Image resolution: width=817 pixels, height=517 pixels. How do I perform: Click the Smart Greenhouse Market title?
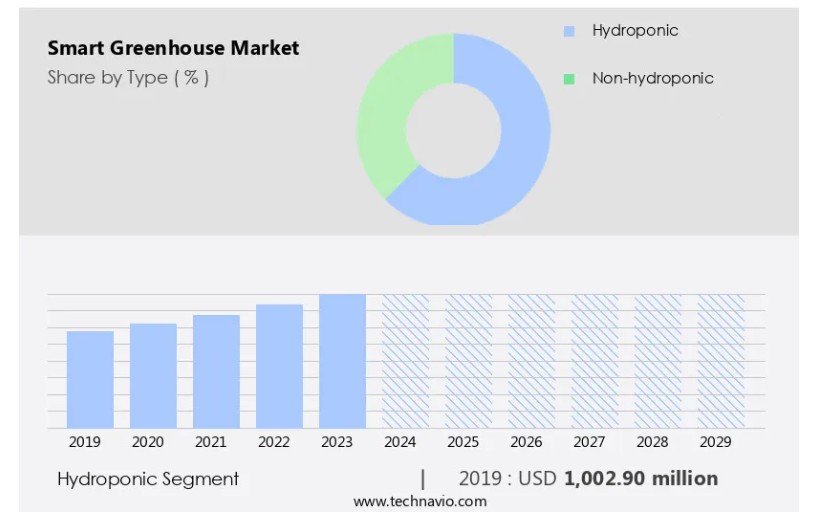pos(173,48)
